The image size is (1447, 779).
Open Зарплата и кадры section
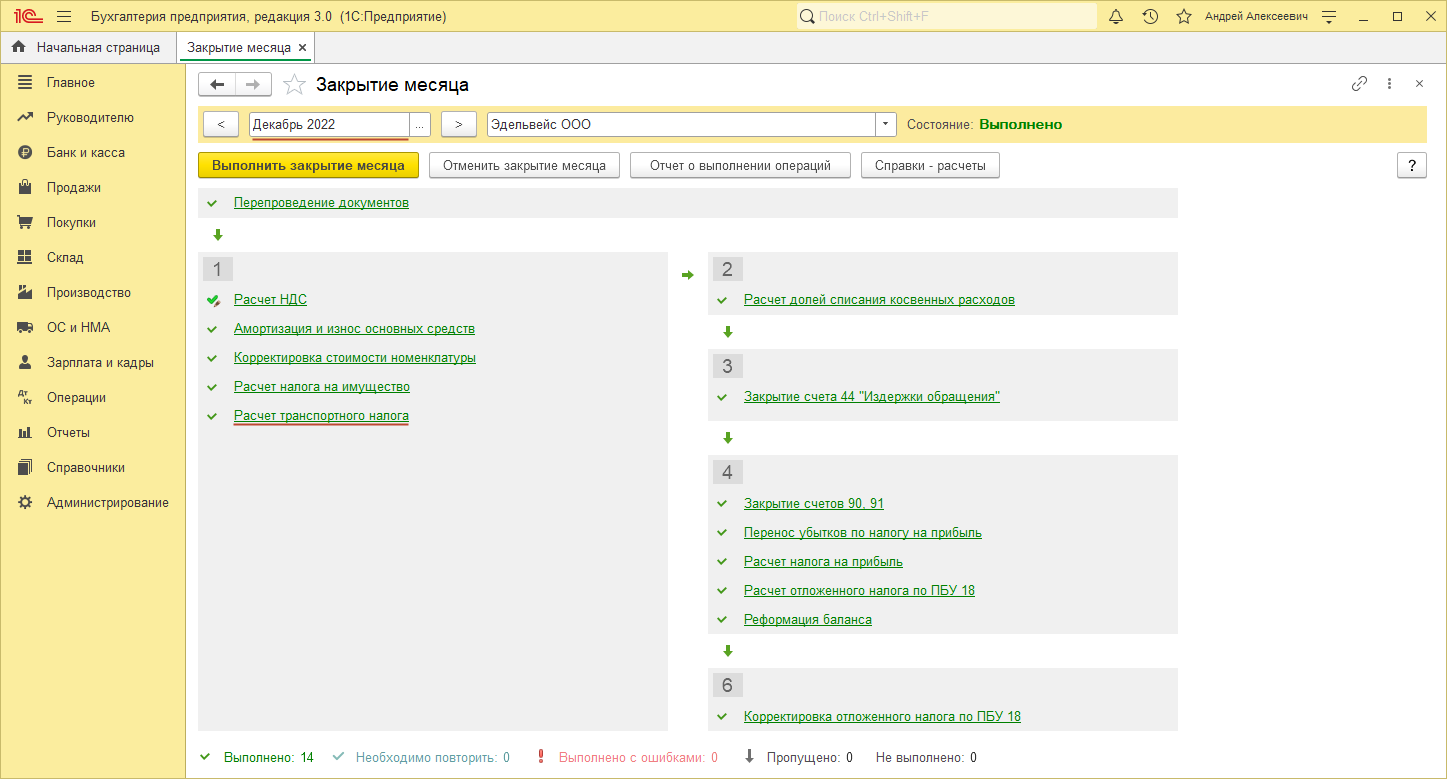click(x=100, y=362)
